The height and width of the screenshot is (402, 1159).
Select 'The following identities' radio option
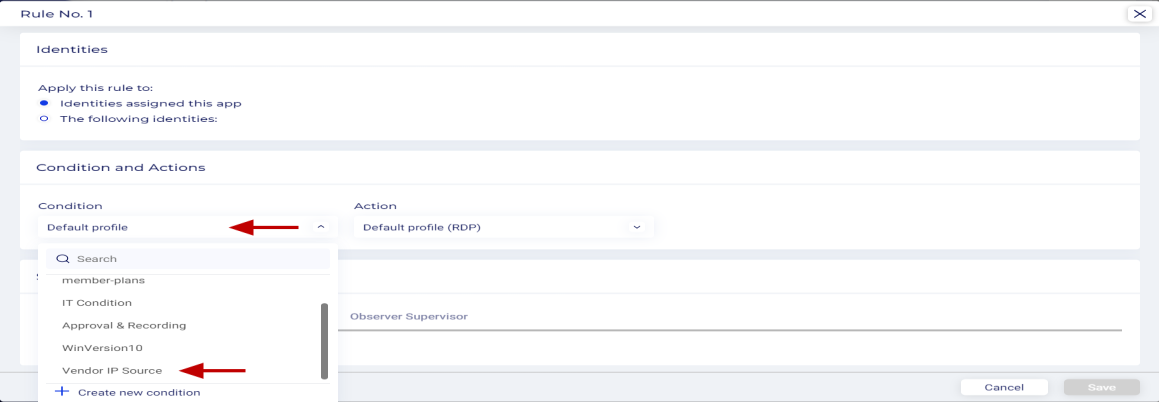click(44, 119)
